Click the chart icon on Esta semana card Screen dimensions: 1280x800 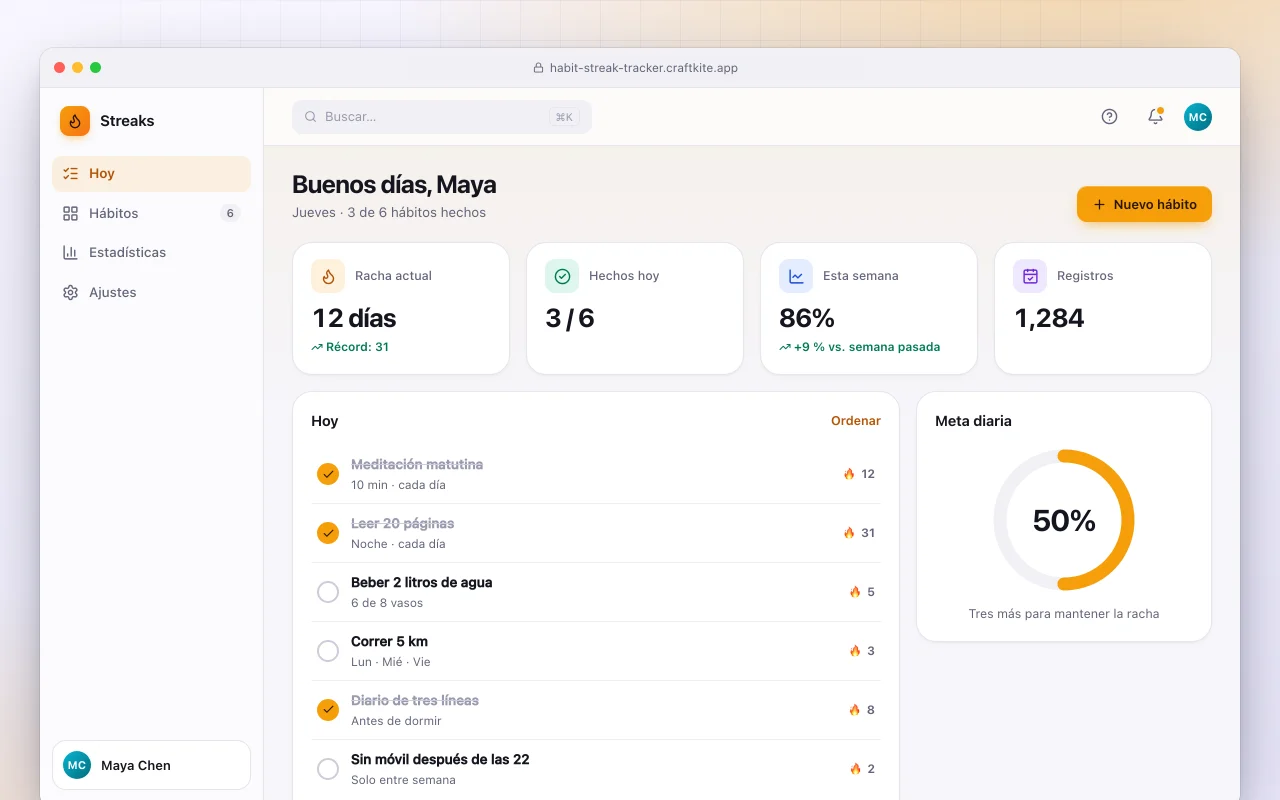coord(796,276)
